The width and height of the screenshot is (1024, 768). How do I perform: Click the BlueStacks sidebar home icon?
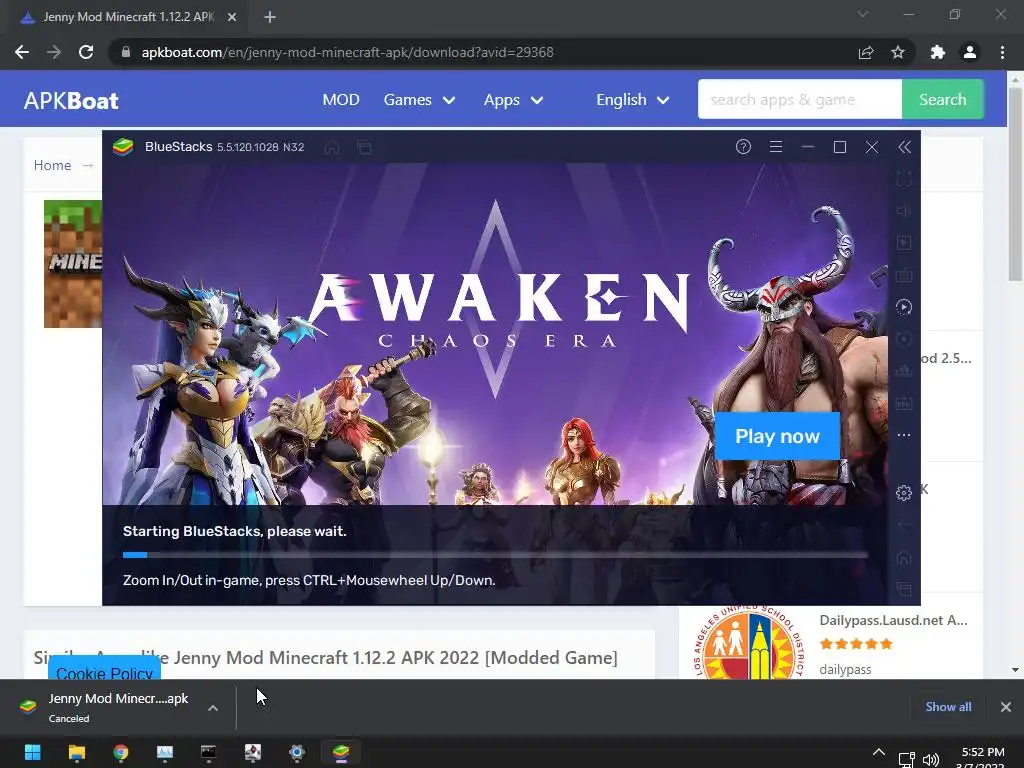[904, 557]
